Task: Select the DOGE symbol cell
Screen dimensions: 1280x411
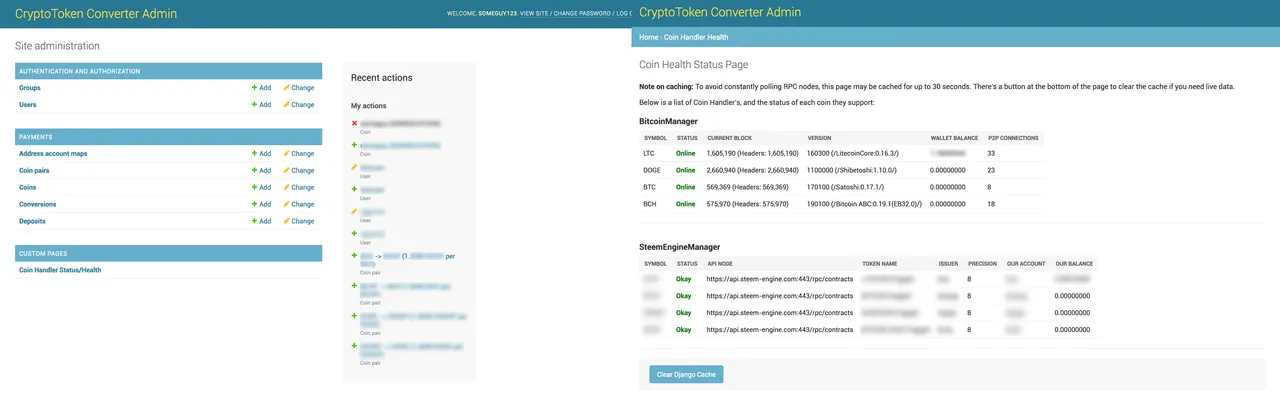Action: coord(652,170)
